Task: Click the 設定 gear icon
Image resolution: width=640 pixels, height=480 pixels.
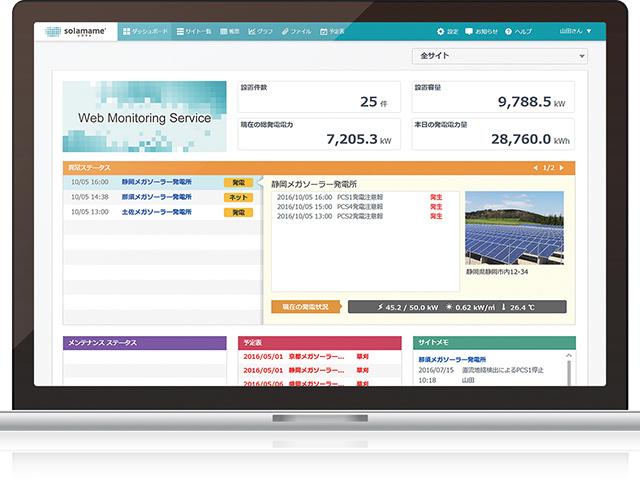Action: coord(440,31)
